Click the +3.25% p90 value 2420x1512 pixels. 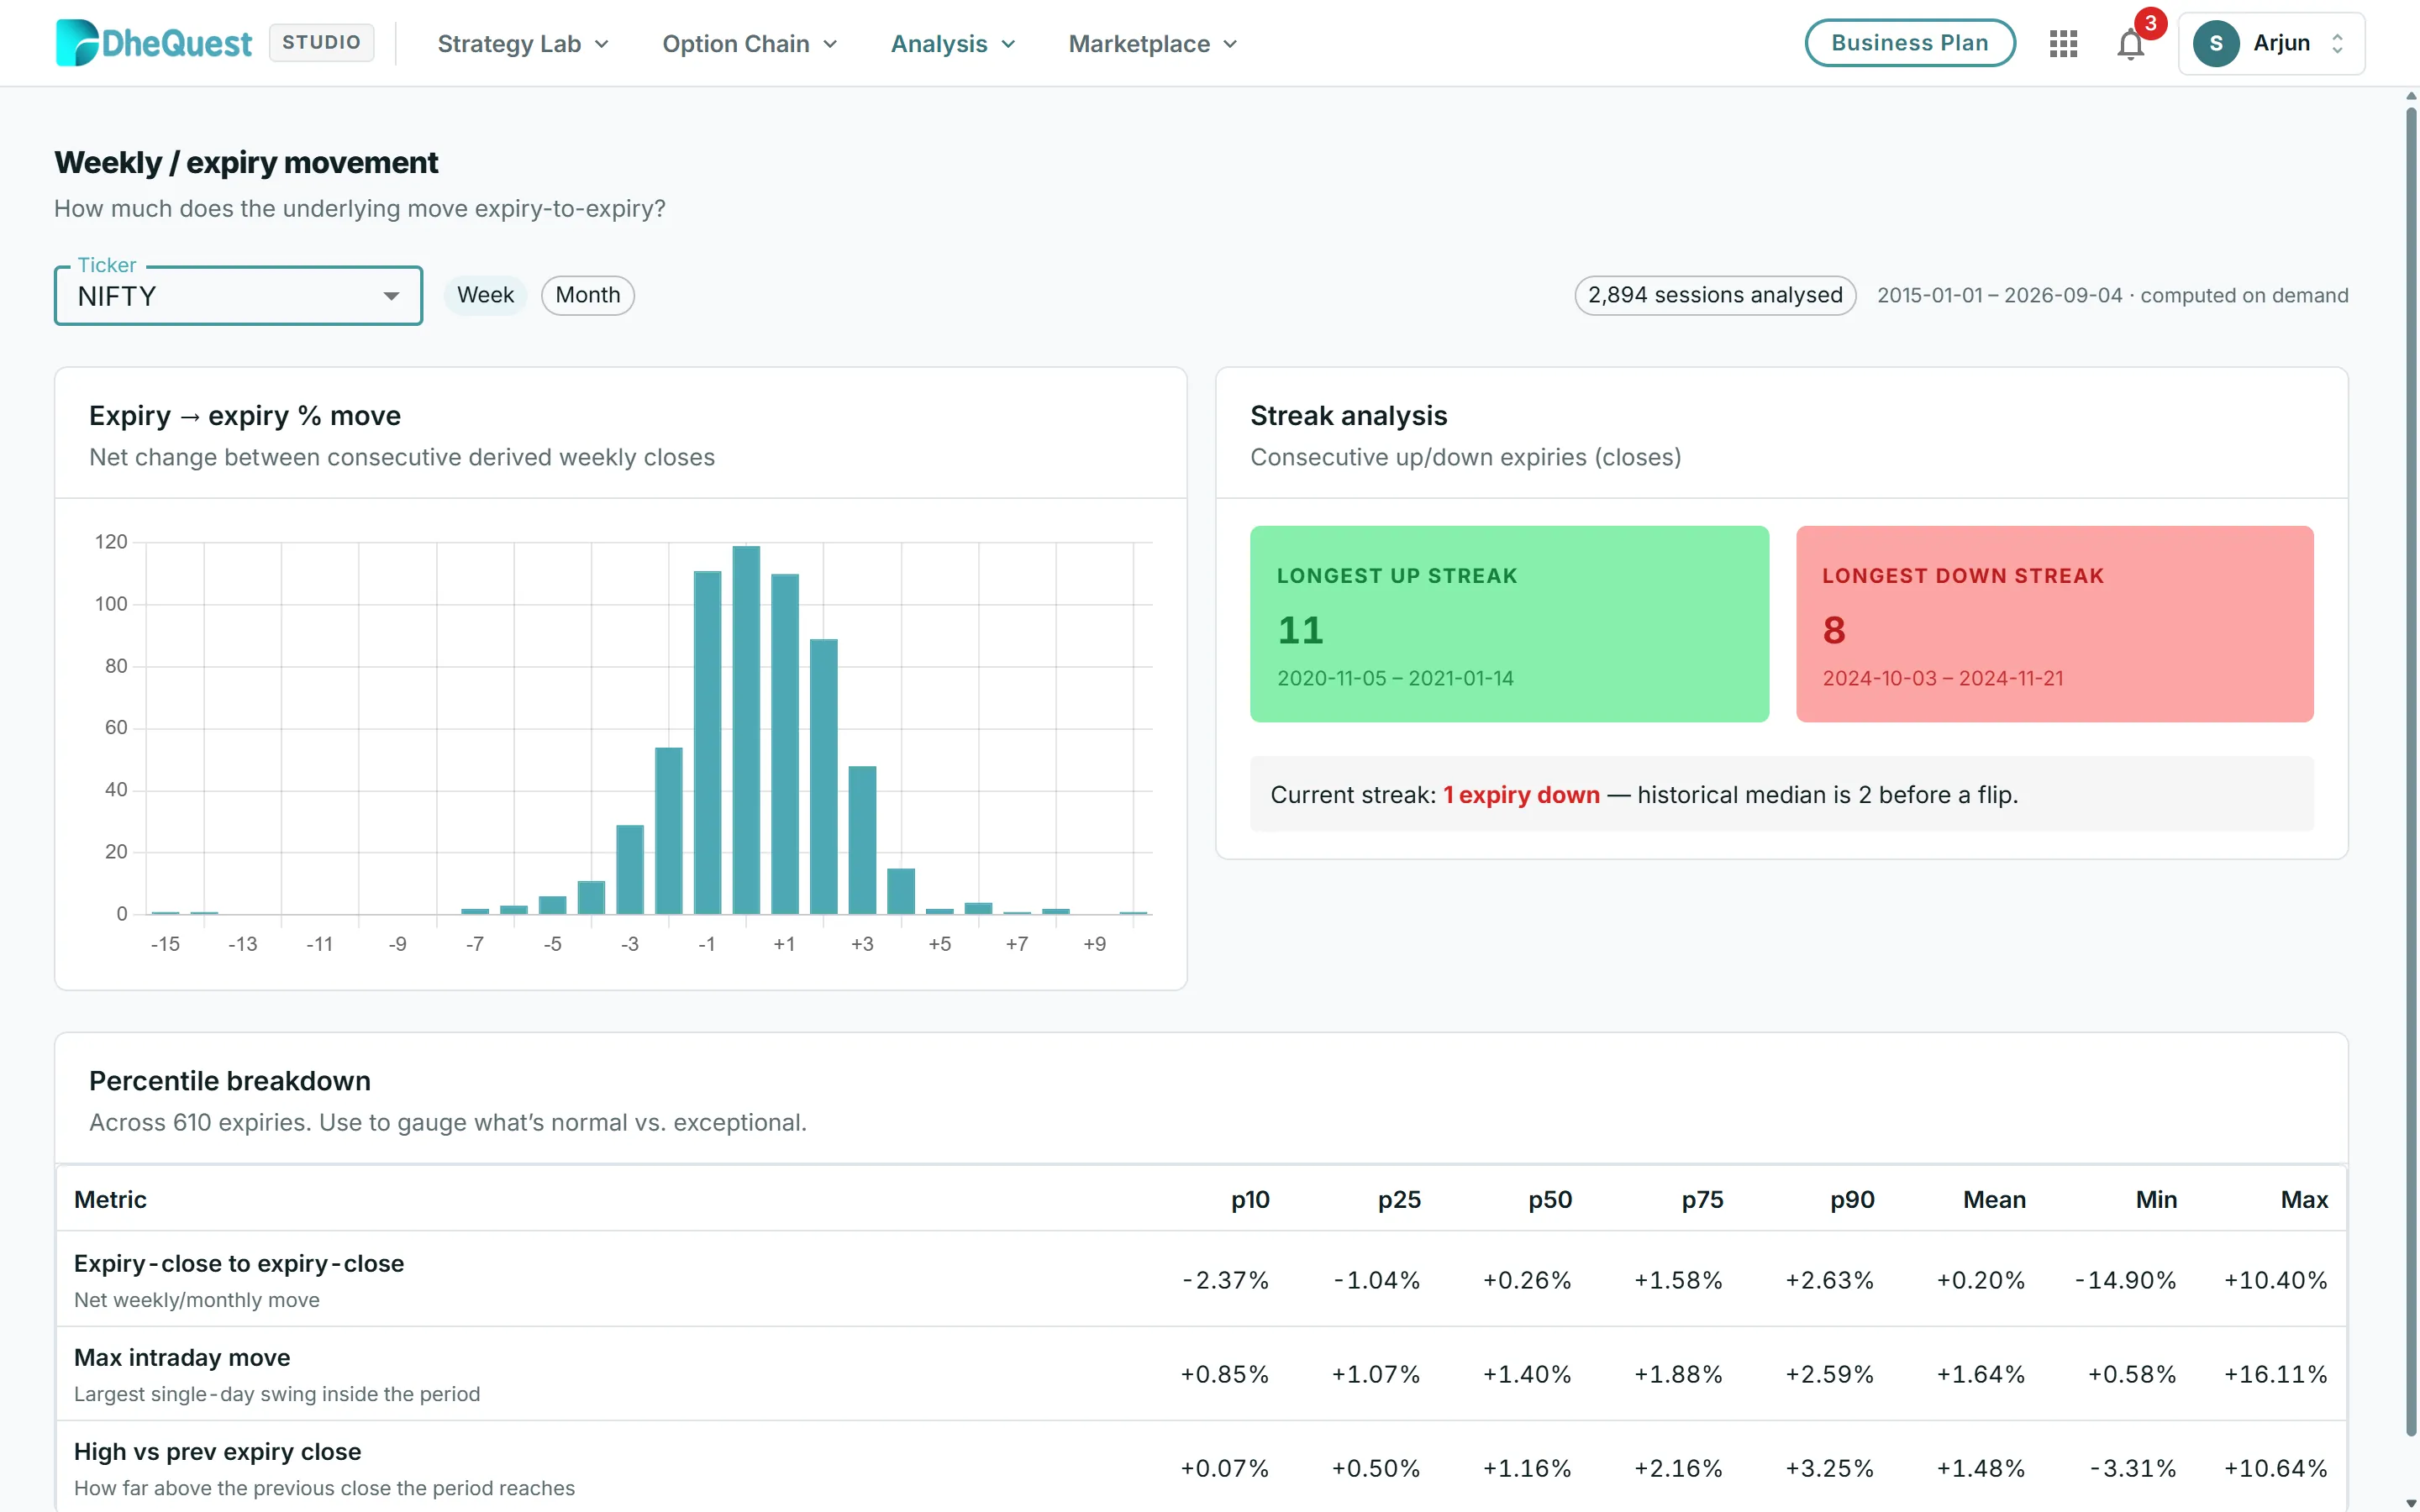point(1829,1468)
